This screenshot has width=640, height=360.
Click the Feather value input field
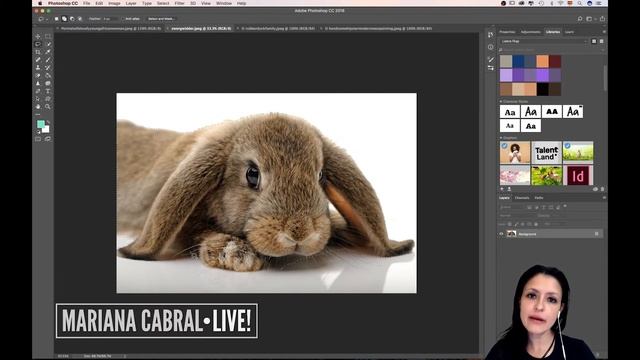110,19
